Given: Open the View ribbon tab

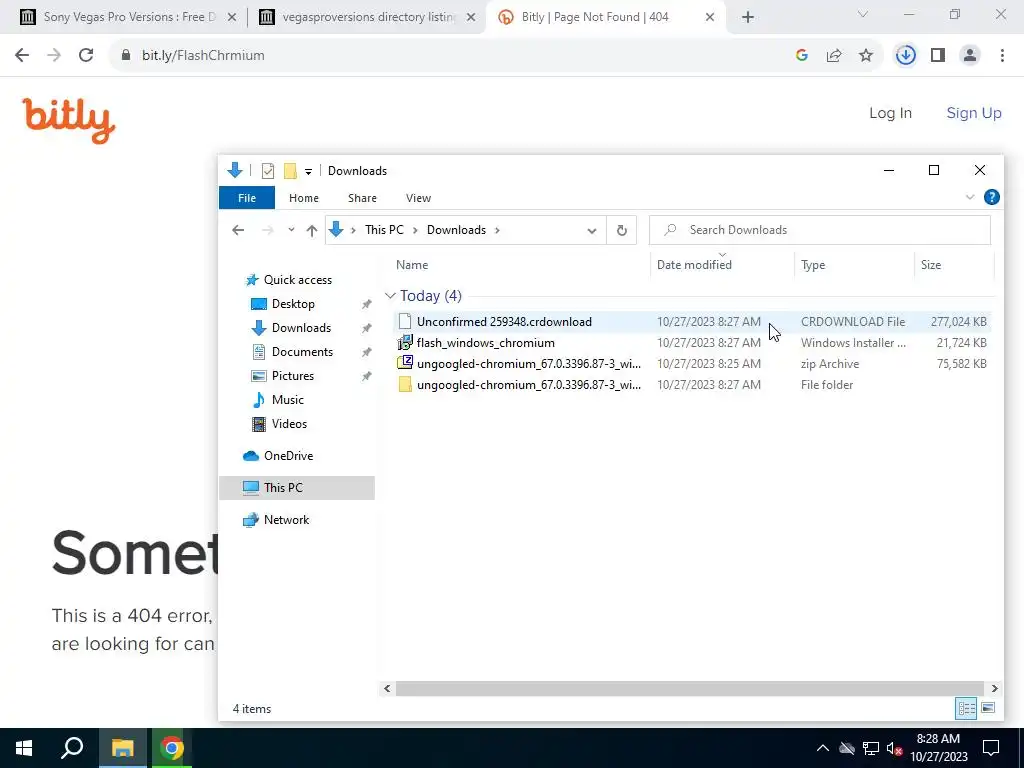Looking at the screenshot, I should point(418,198).
